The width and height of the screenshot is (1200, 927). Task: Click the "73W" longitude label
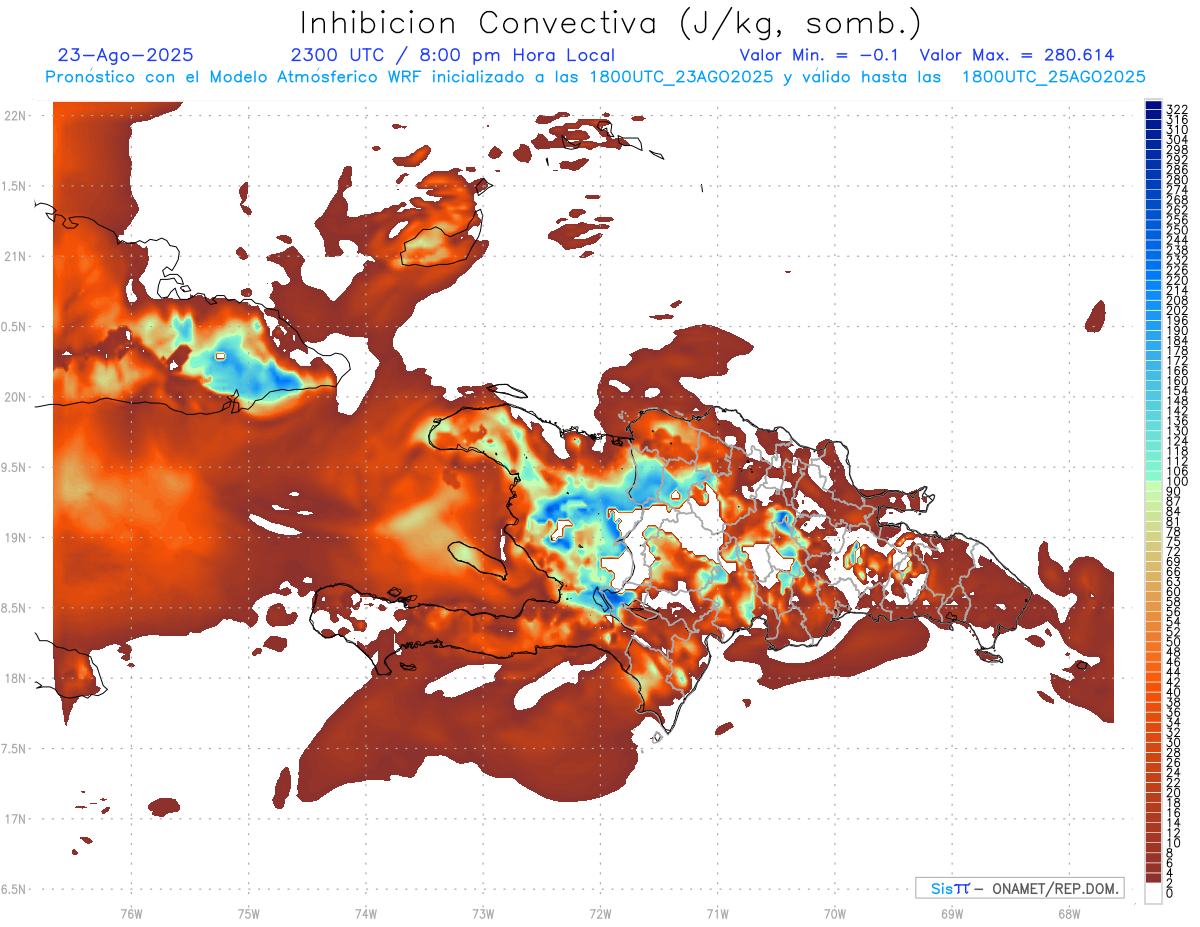click(x=483, y=913)
